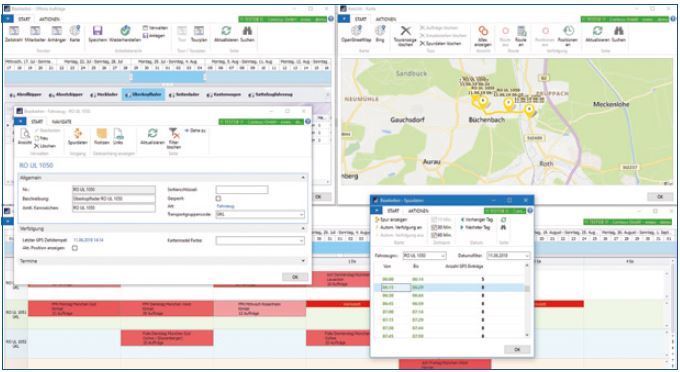Viewport: 680px width, 372px height.
Task: Click Vorheriger Tag in Spurdaten ribbon
Action: pyautogui.click(x=476, y=220)
